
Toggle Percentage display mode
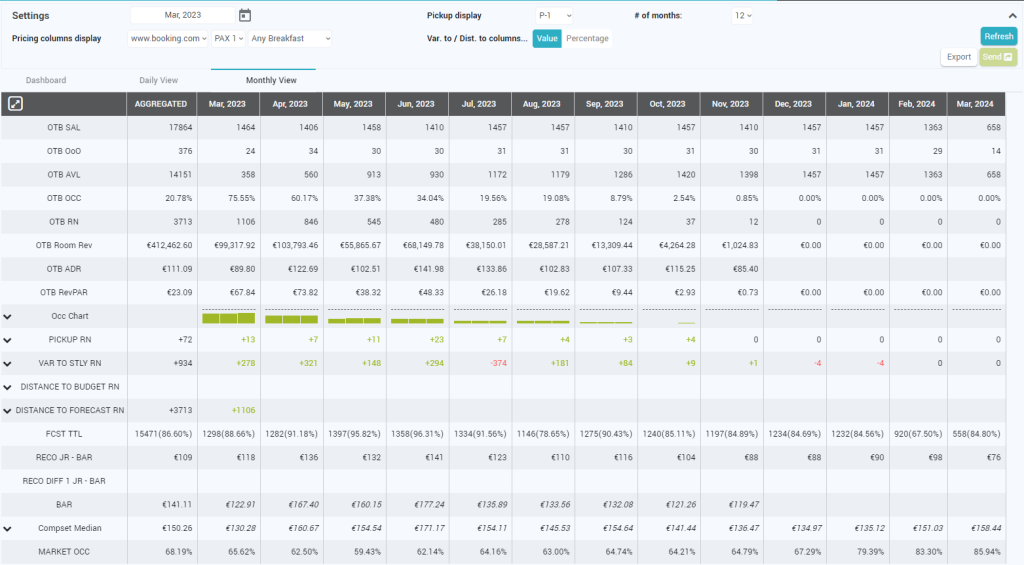587,39
